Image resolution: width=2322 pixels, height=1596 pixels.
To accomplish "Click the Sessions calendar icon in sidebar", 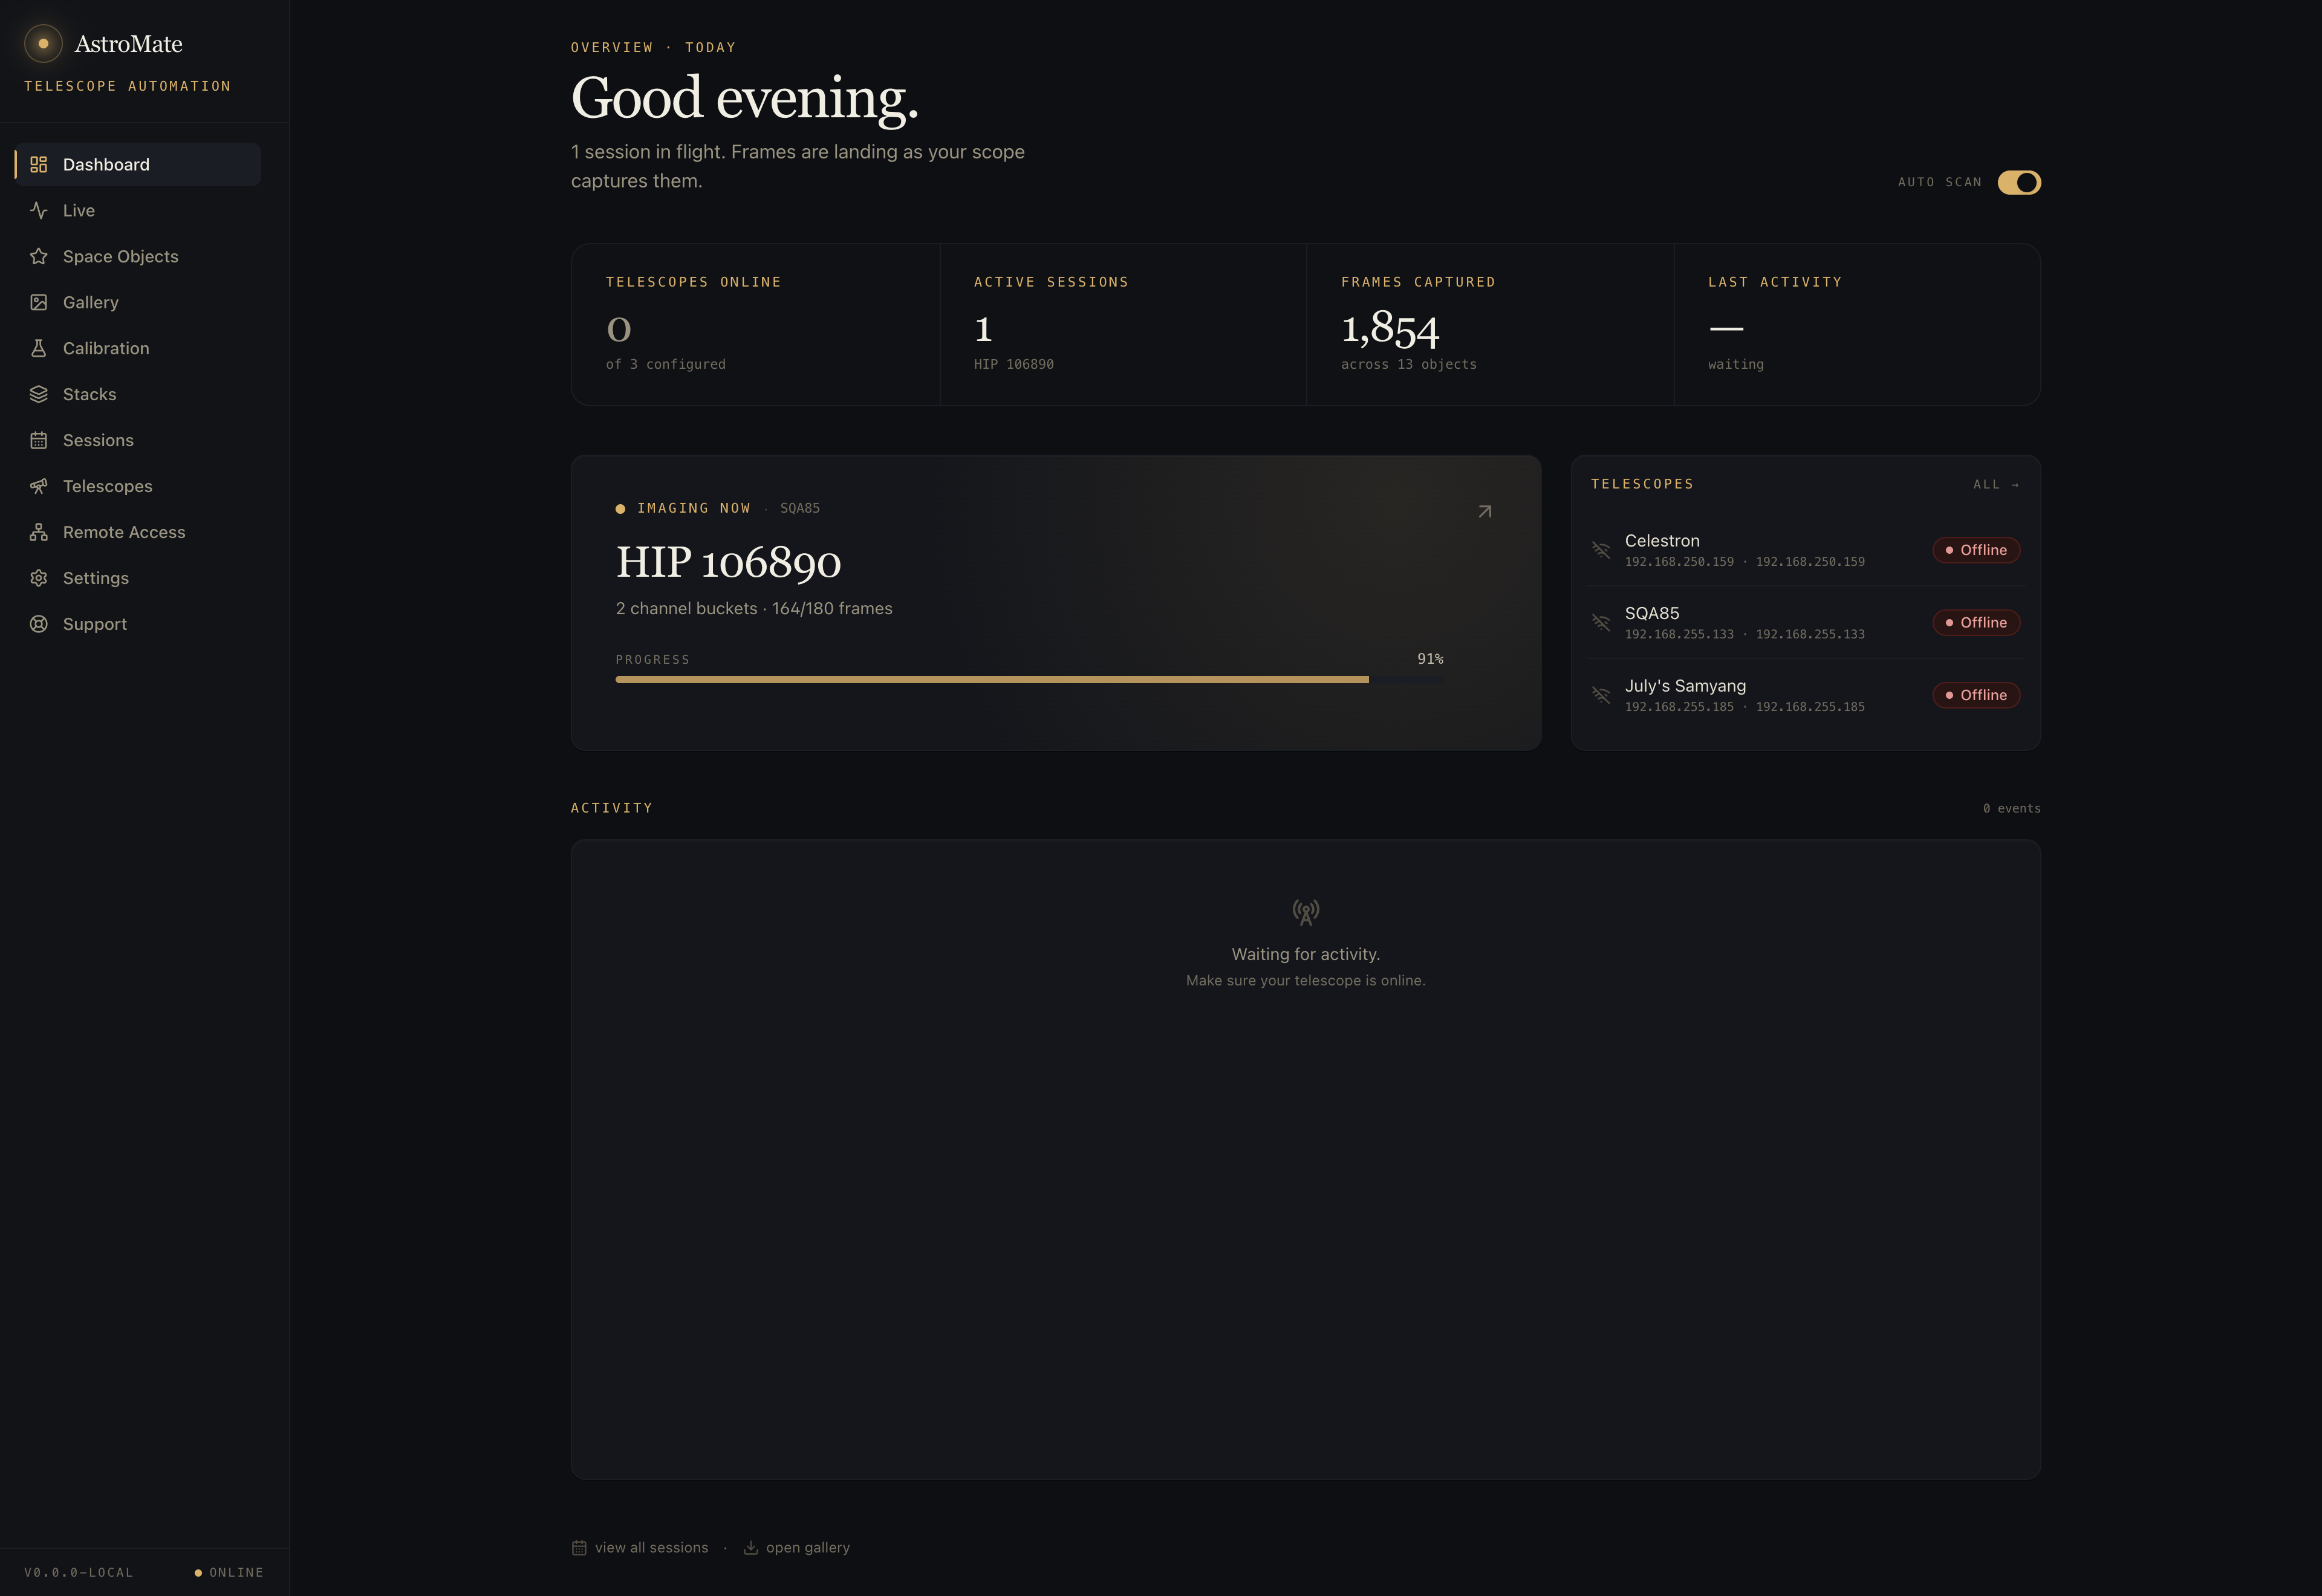I will [x=39, y=440].
